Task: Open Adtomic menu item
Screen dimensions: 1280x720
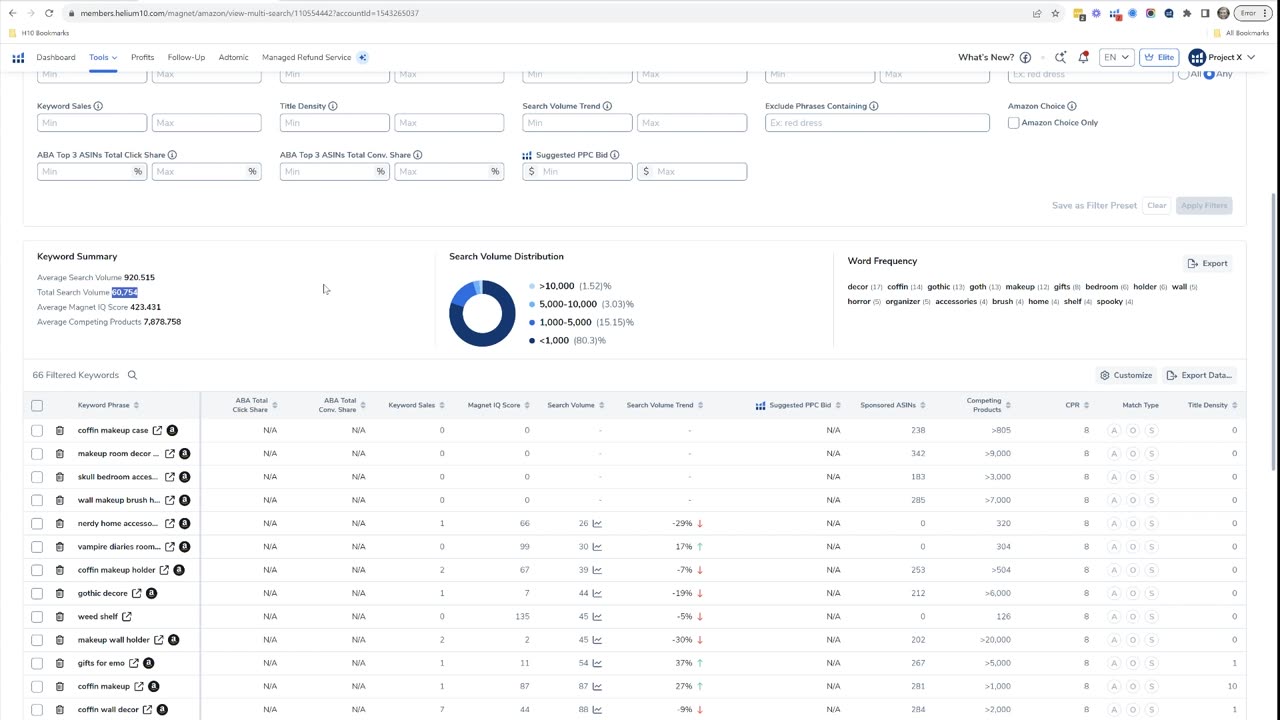Action: pyautogui.click(x=233, y=57)
